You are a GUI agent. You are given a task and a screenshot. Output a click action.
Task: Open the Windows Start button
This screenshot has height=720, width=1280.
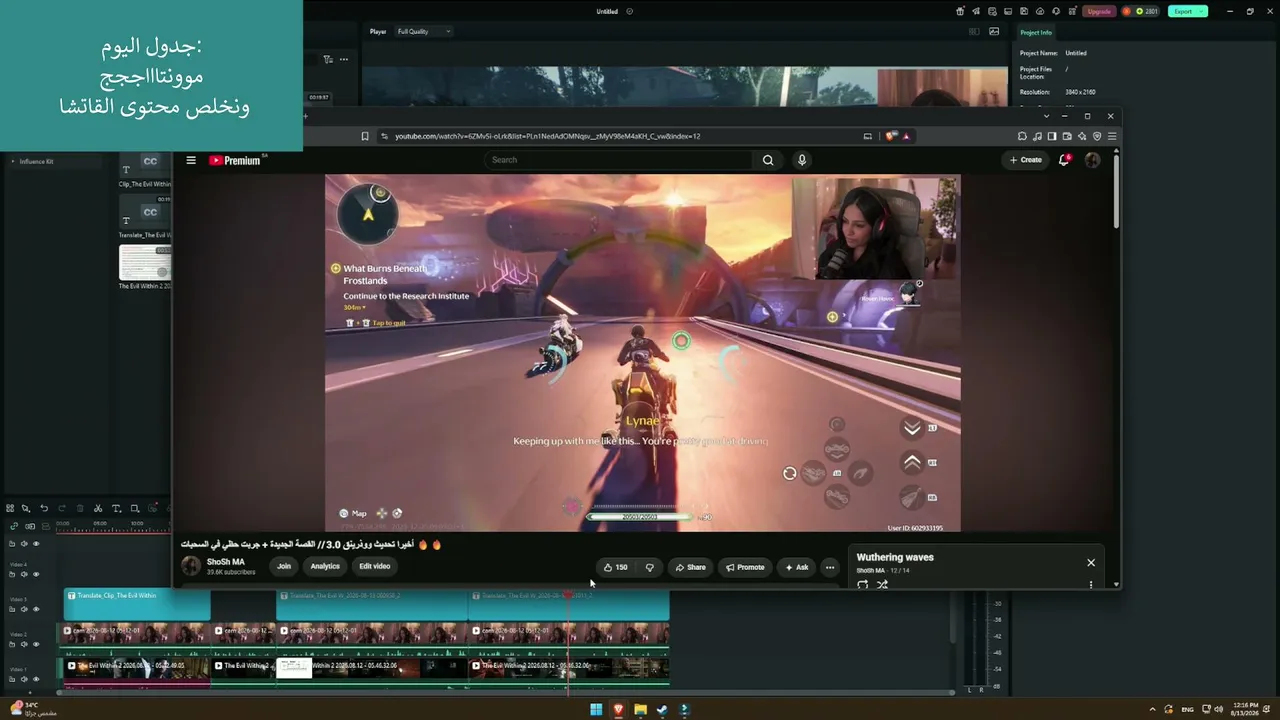coord(596,710)
